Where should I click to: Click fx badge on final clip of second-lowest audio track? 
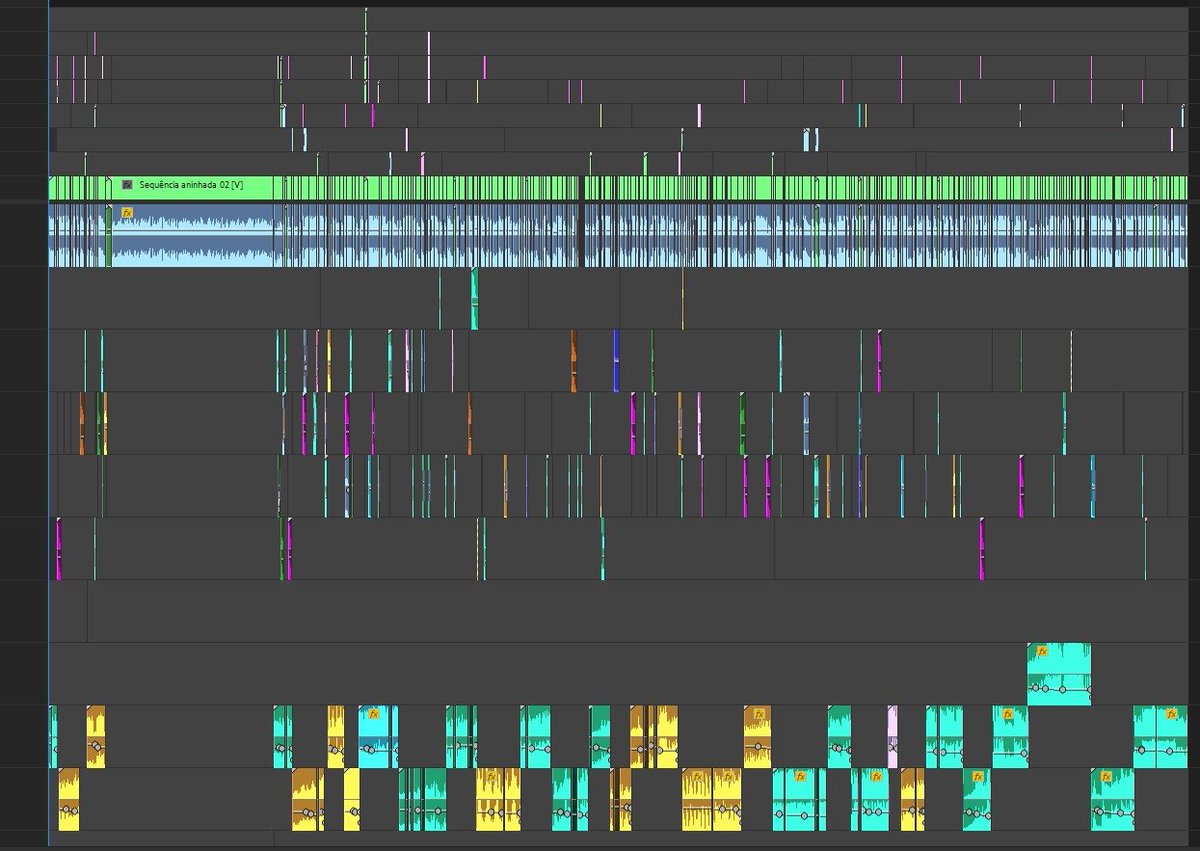click(1170, 714)
